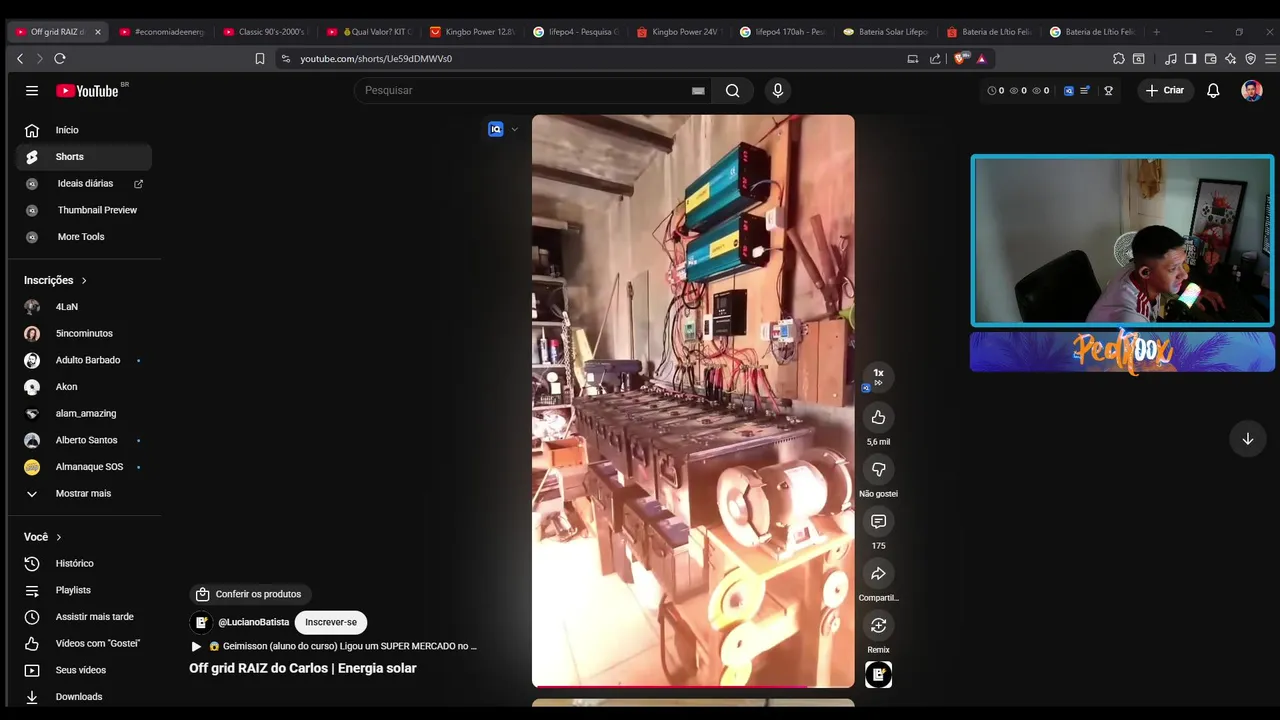Switch to the Classic 90's-2000's tab
This screenshot has height=720, width=1280.
pos(264,32)
